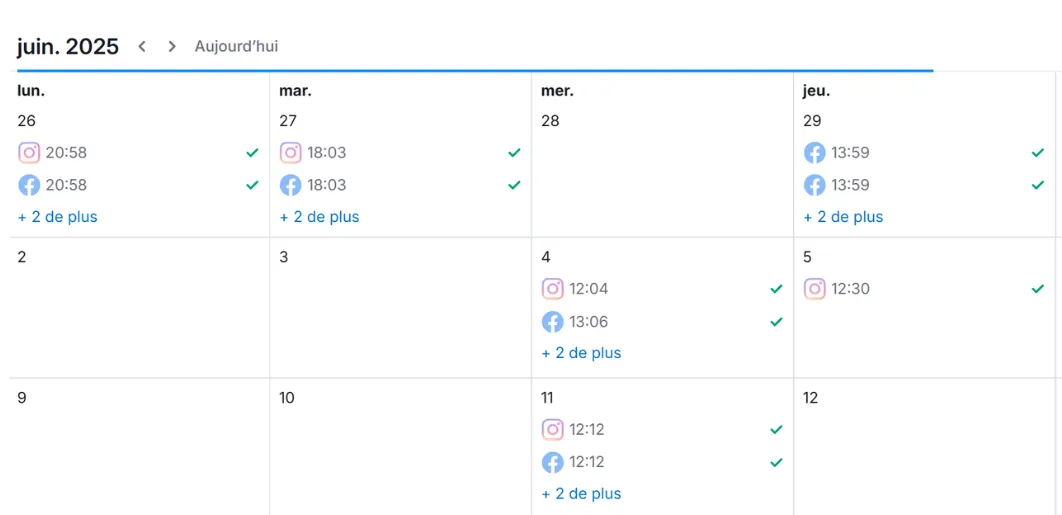Expand '+ 2 de plus' on Tuesday 27
This screenshot has width=1062, height=515.
320,217
